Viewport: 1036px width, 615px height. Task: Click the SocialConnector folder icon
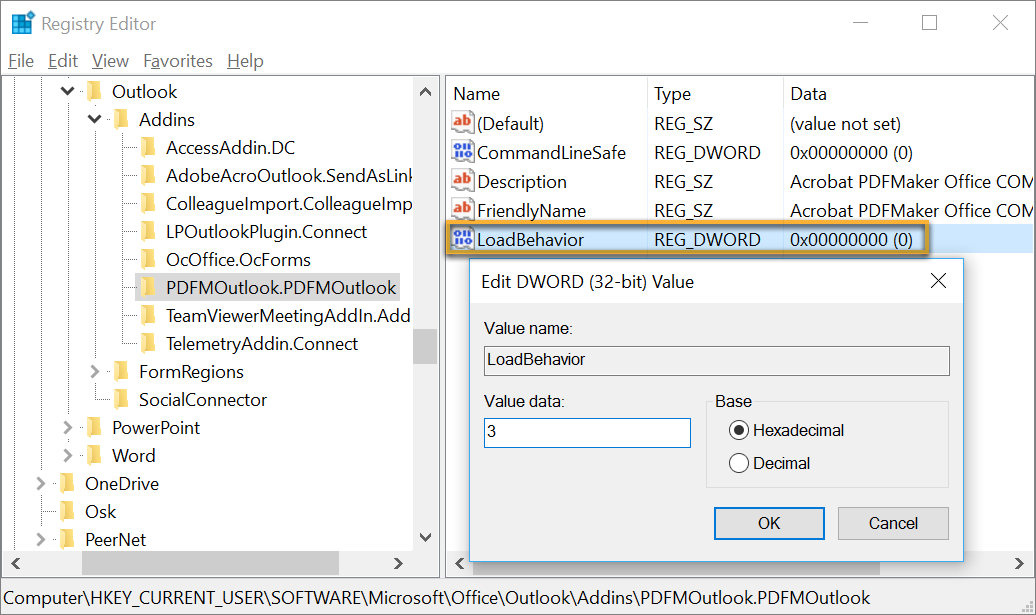(x=120, y=399)
